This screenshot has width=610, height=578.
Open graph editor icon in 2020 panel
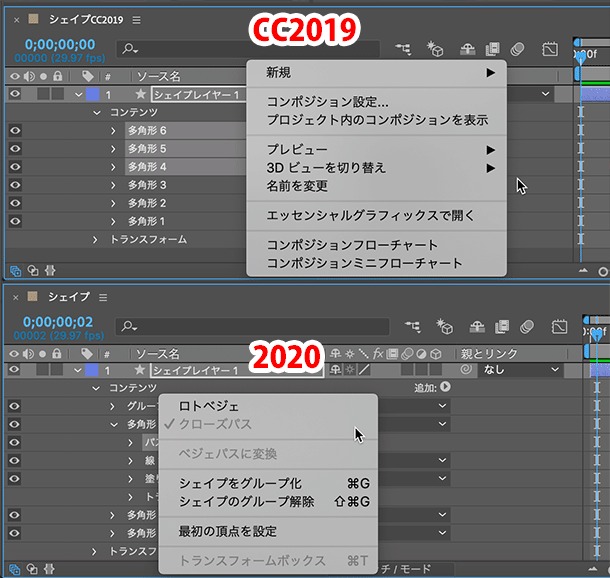(559, 327)
